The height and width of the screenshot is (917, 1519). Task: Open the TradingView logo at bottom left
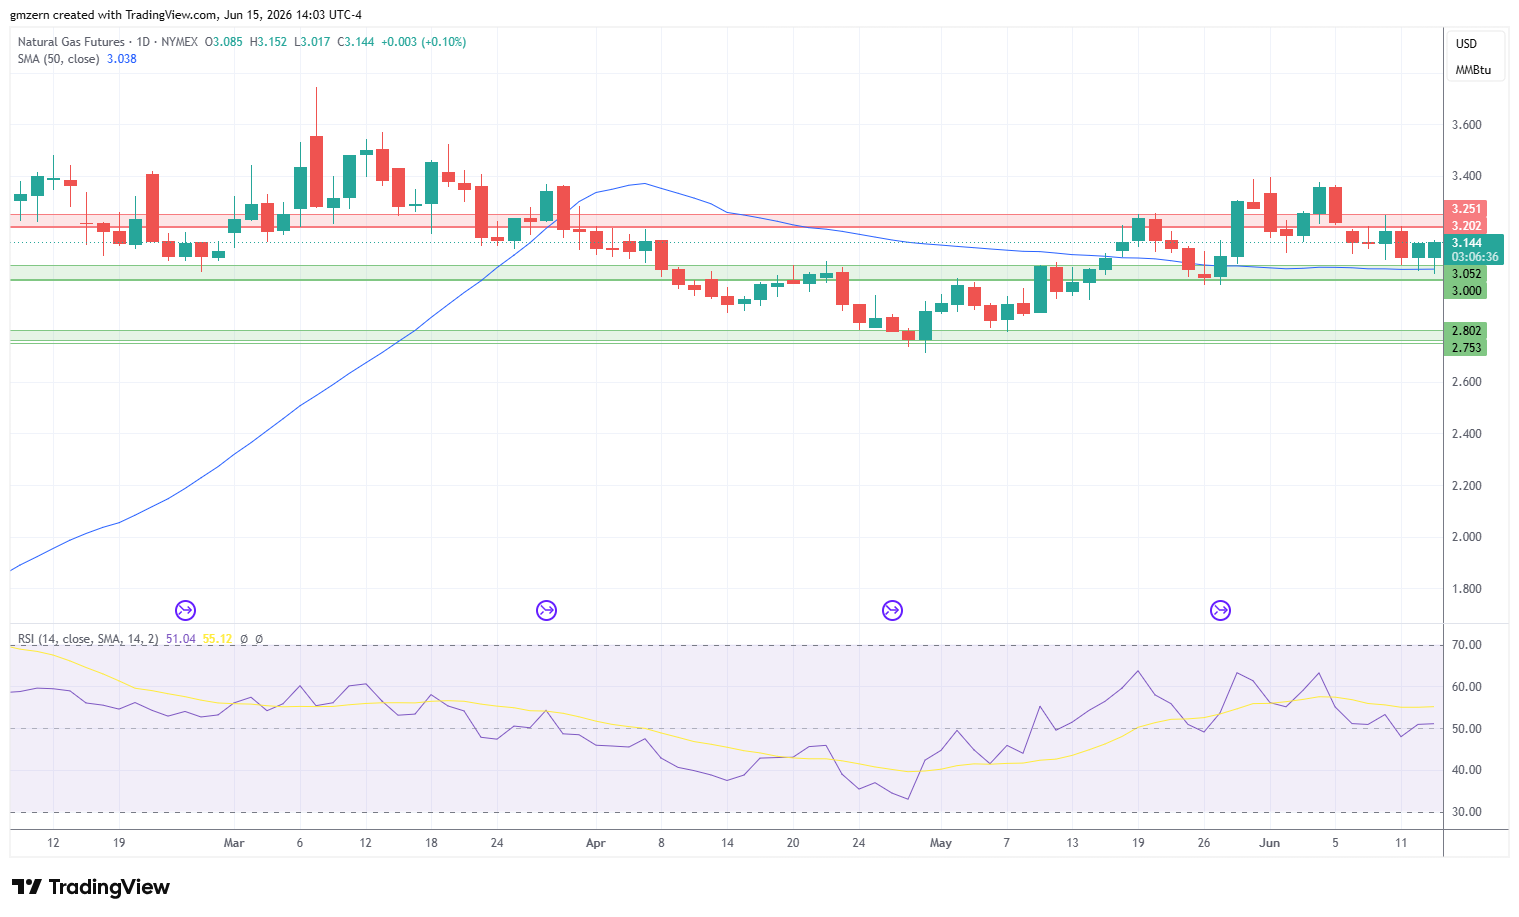[91, 887]
